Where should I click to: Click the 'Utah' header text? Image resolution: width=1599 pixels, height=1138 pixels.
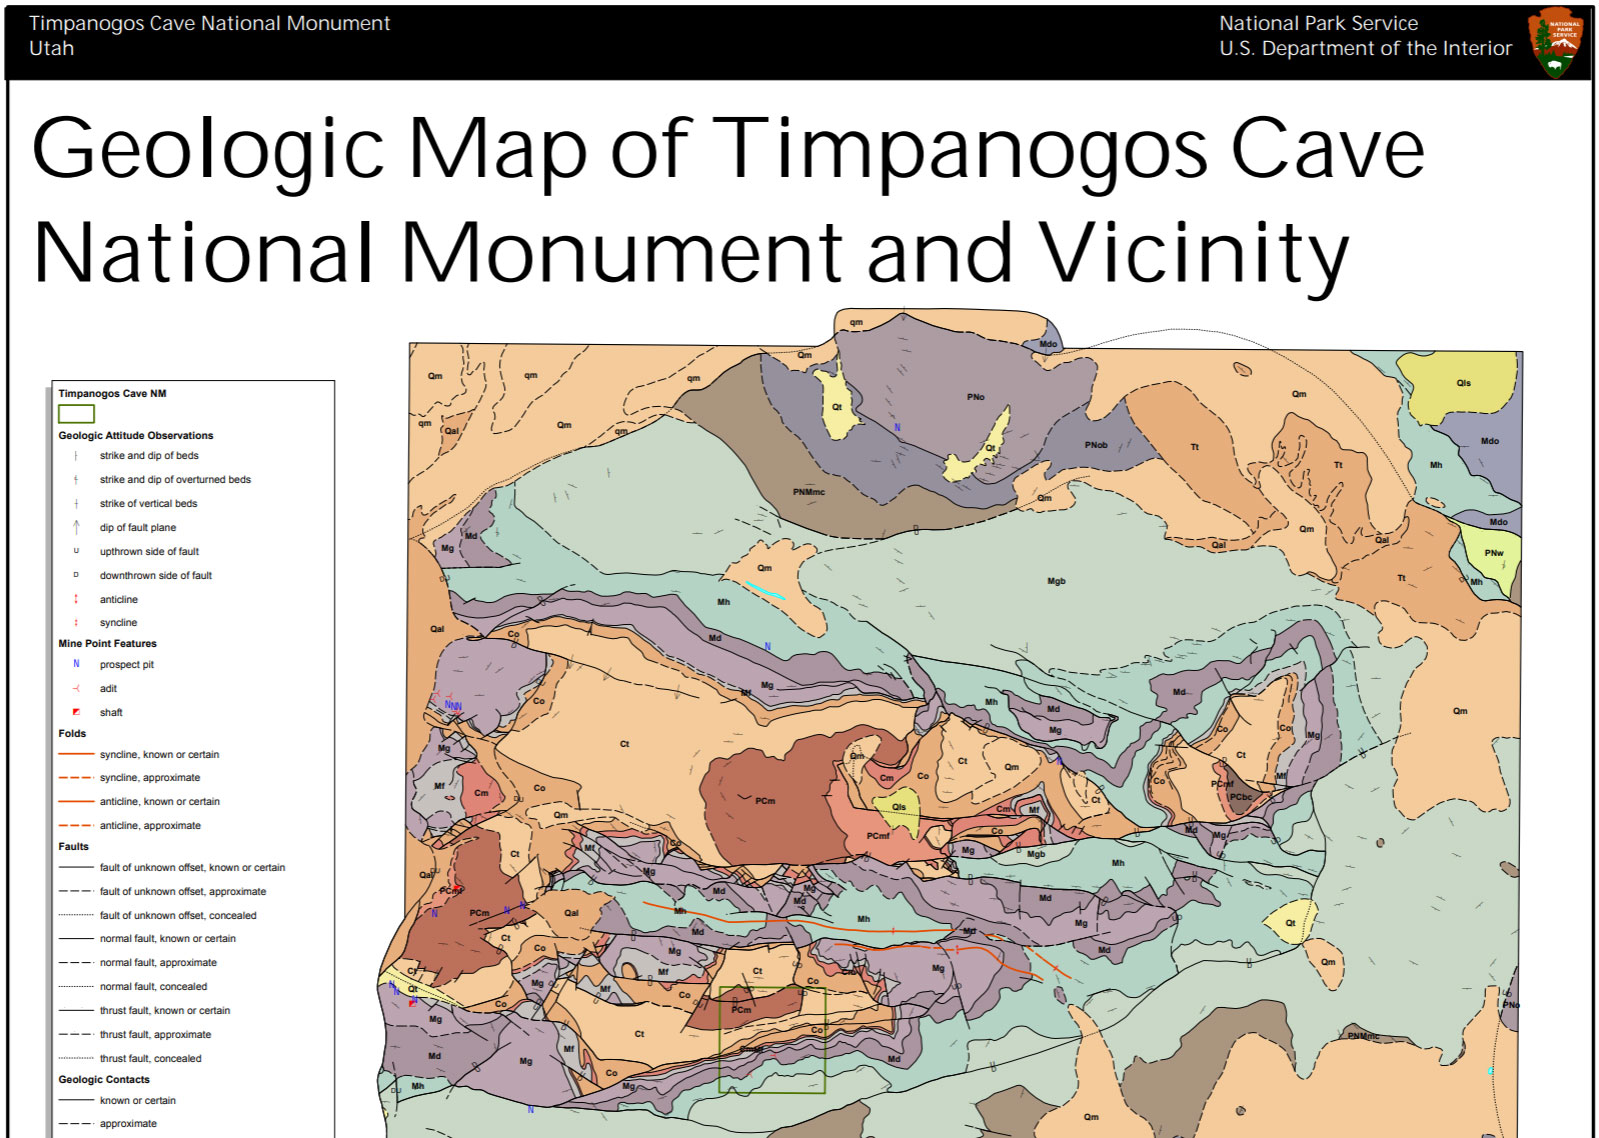tap(52, 48)
